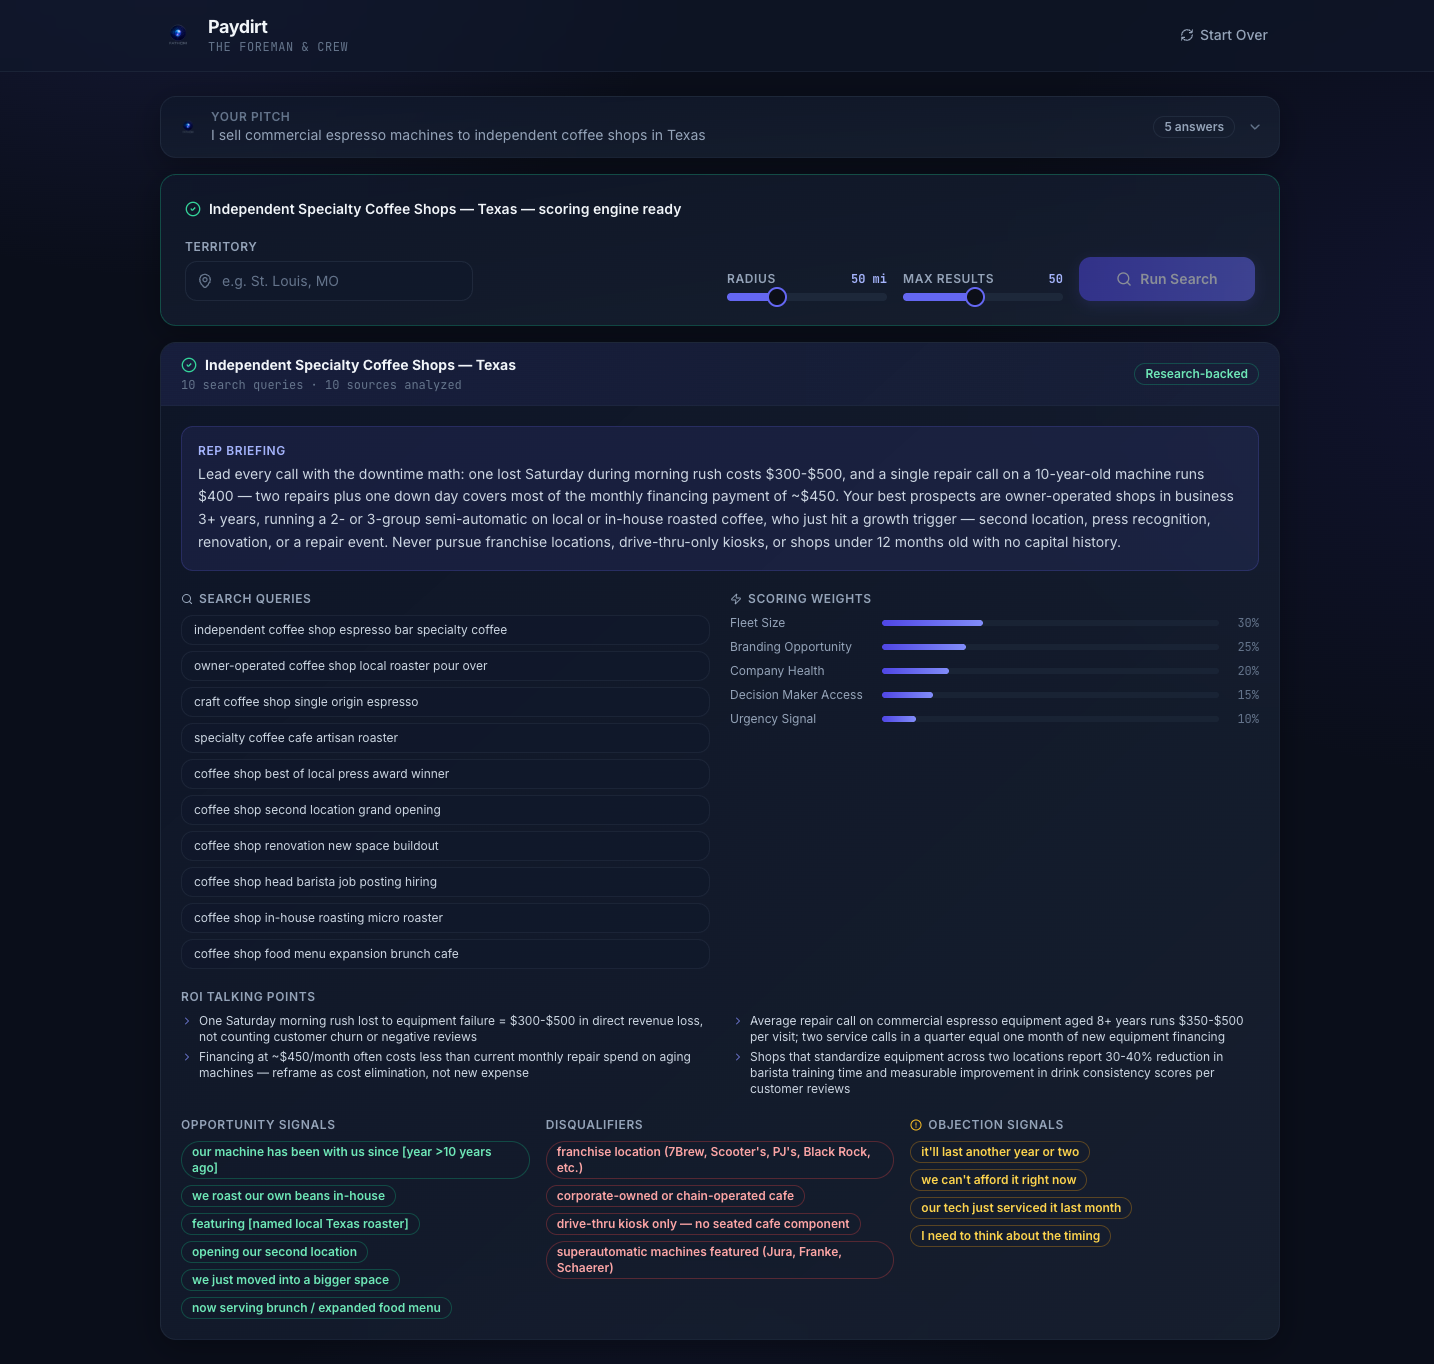
Task: Expand the Your Pitch chevron
Action: click(x=1255, y=127)
